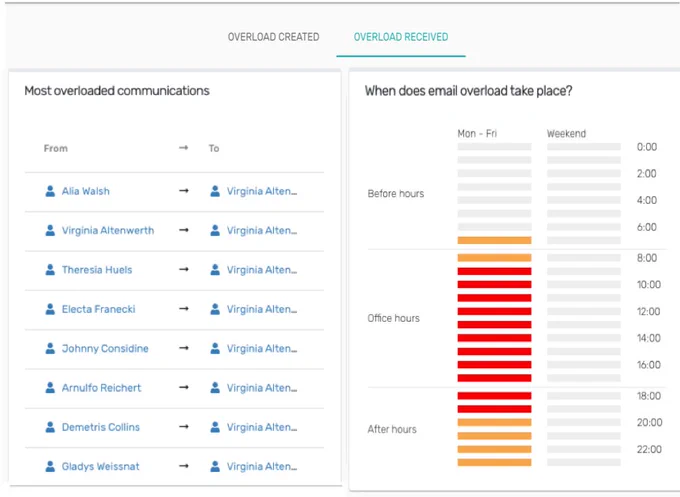The width and height of the screenshot is (680, 497).
Task: Select the orange Mon-Fri bar at 8:00
Action: [494, 258]
